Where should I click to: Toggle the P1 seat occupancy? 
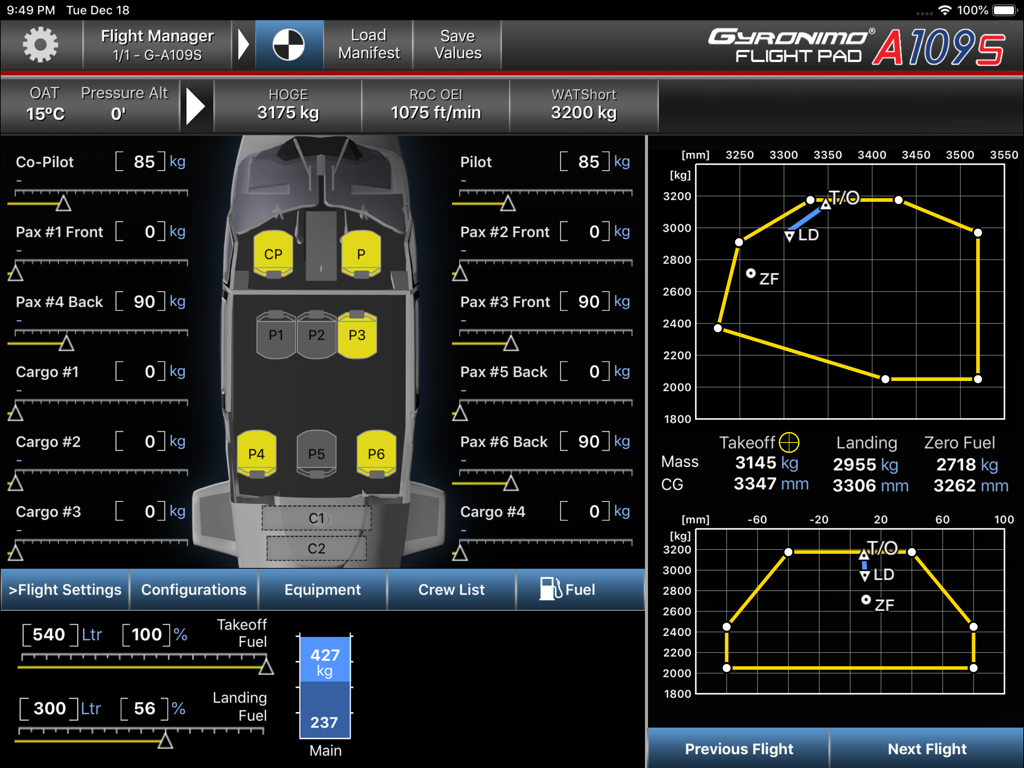click(x=276, y=335)
